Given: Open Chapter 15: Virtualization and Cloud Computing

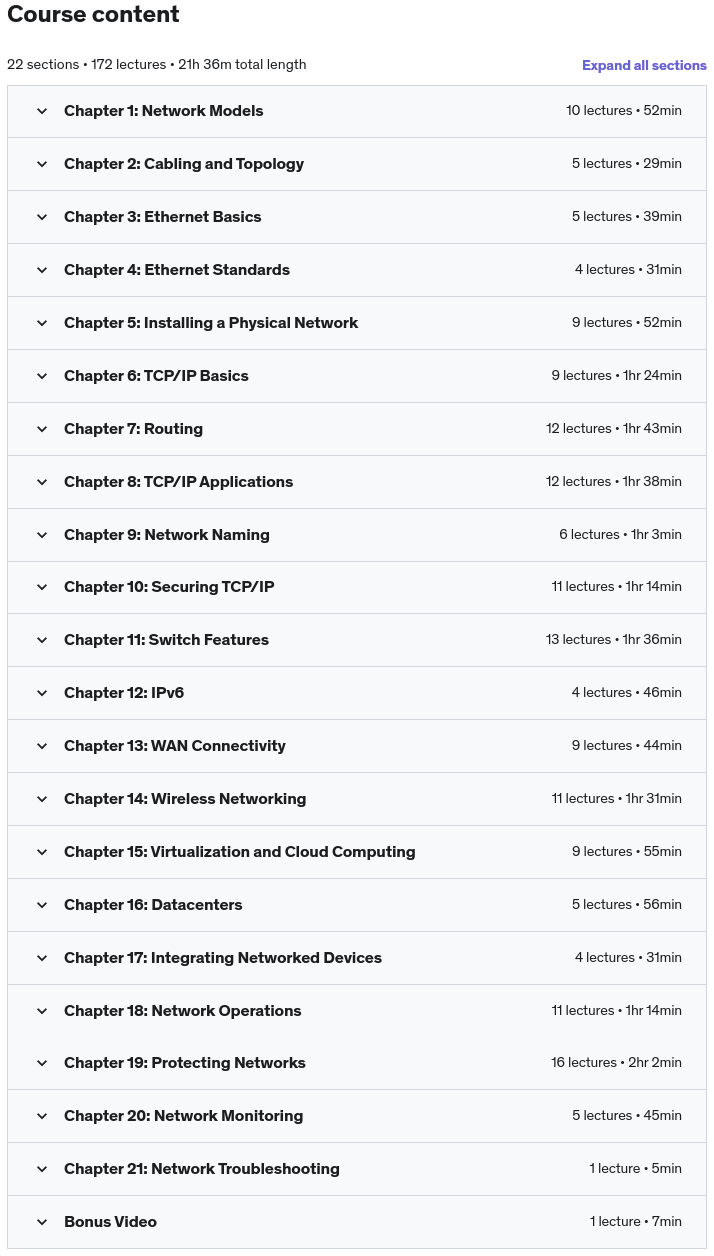Looking at the screenshot, I should tap(357, 852).
